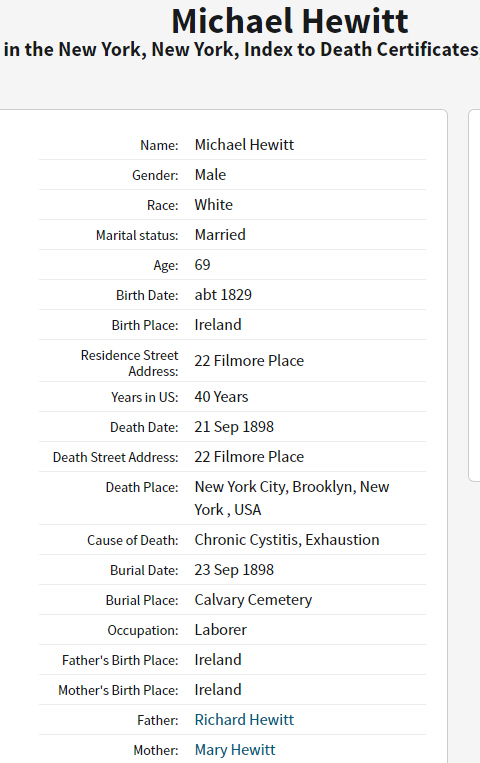Click the Race value White
This screenshot has height=763, width=480.
click(x=214, y=205)
